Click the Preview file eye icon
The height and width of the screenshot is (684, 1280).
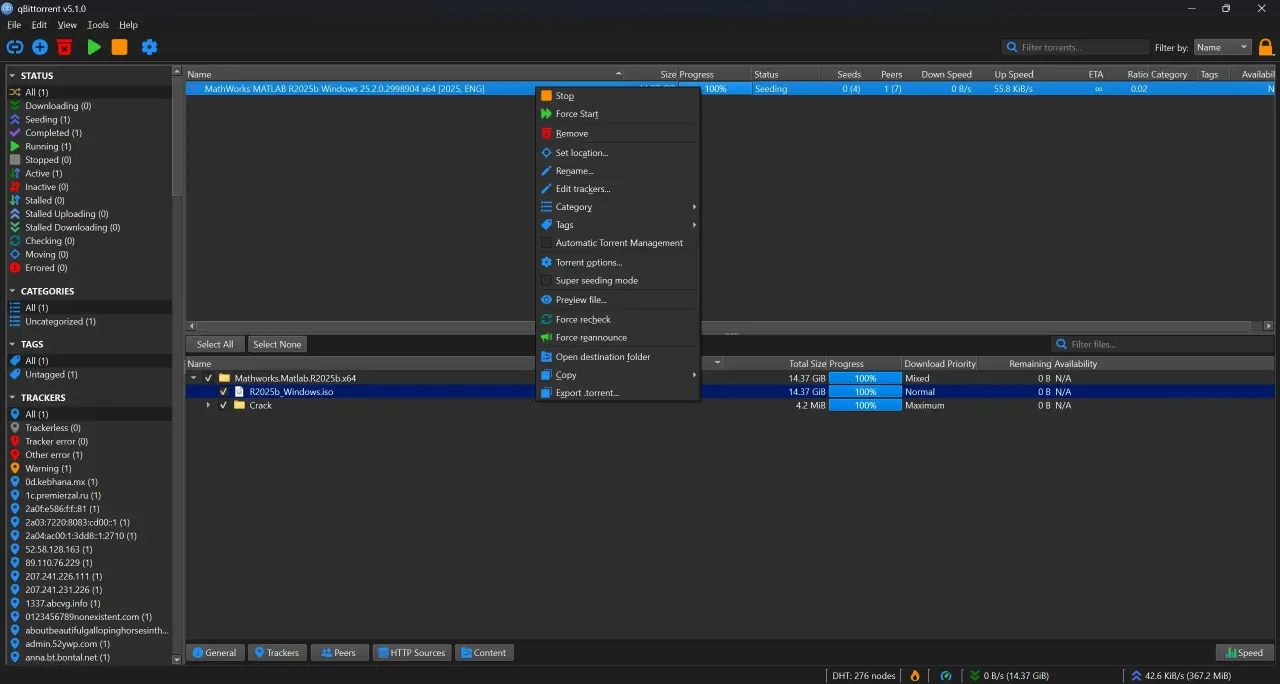point(546,300)
